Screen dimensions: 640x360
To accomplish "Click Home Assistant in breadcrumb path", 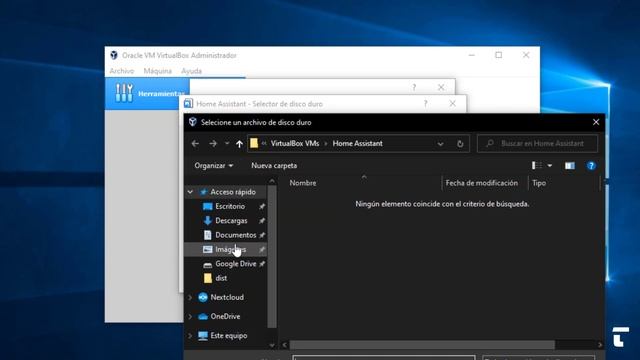I will point(358,144).
